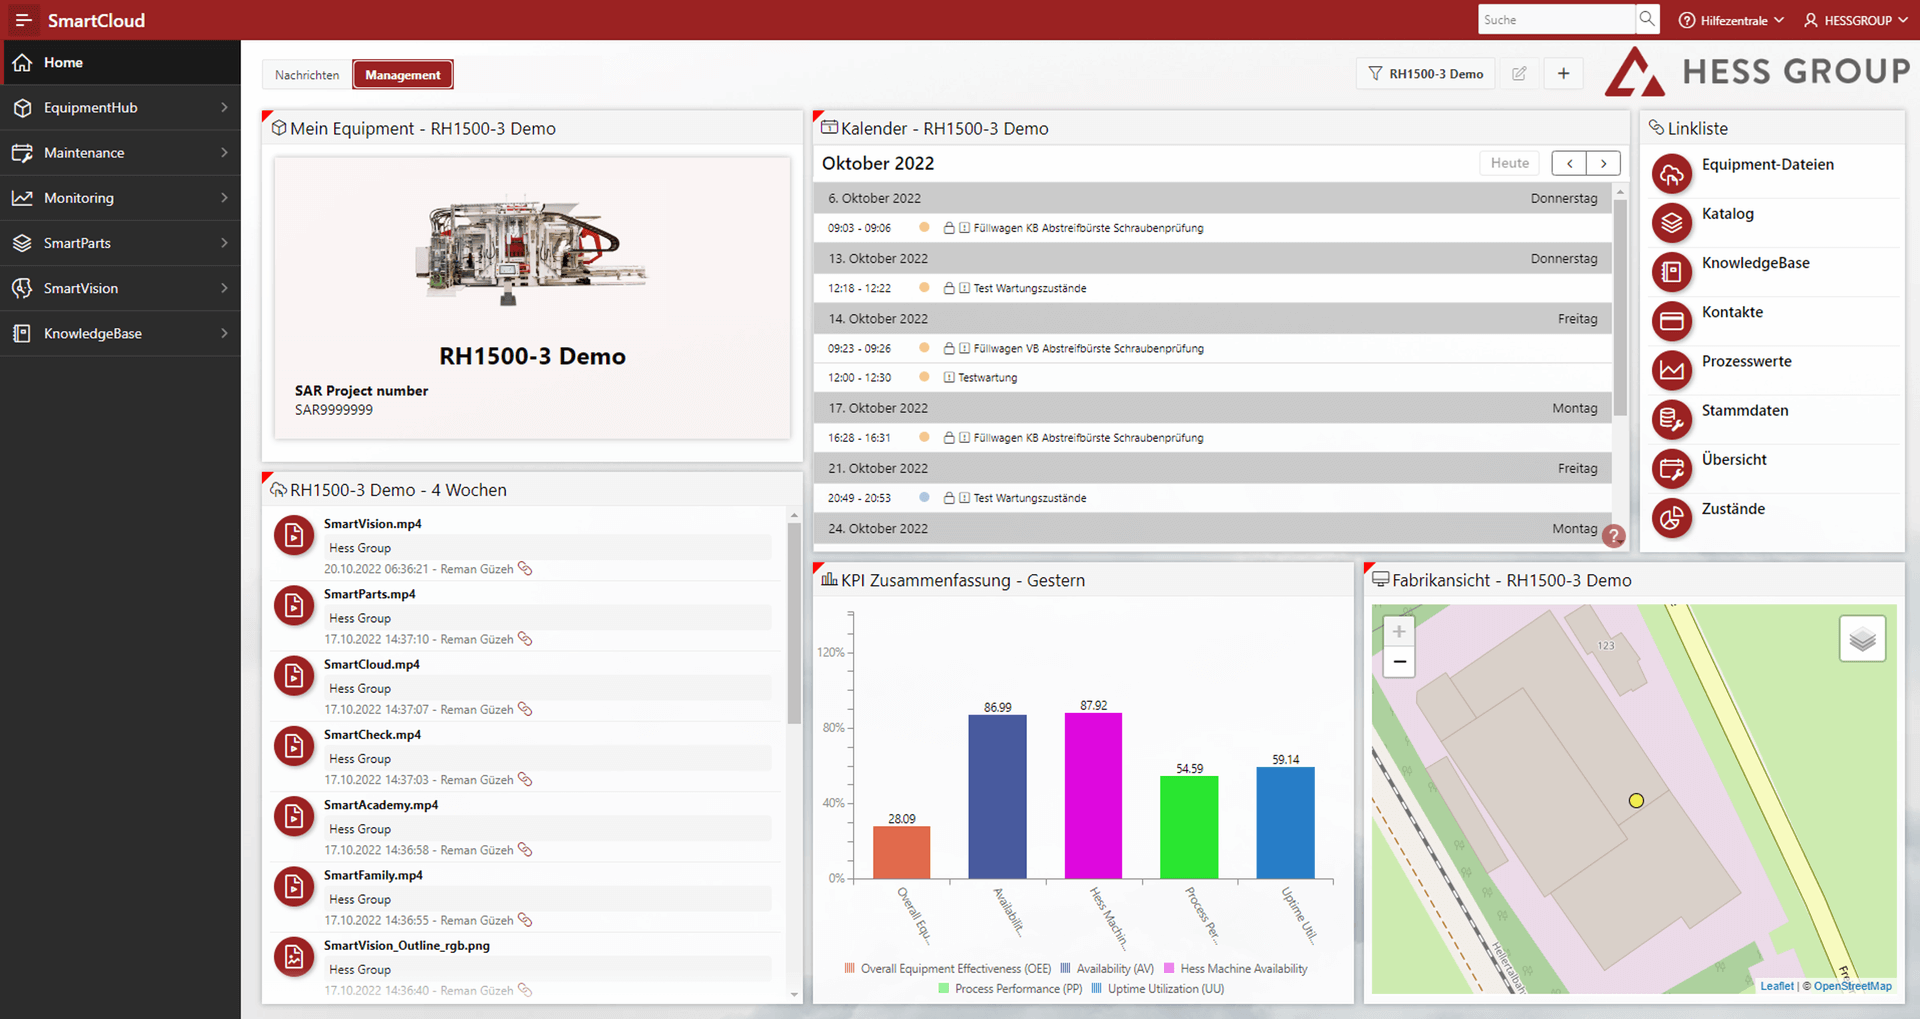Switch to the Nachrichten tab
1920x1019 pixels.
tap(307, 75)
